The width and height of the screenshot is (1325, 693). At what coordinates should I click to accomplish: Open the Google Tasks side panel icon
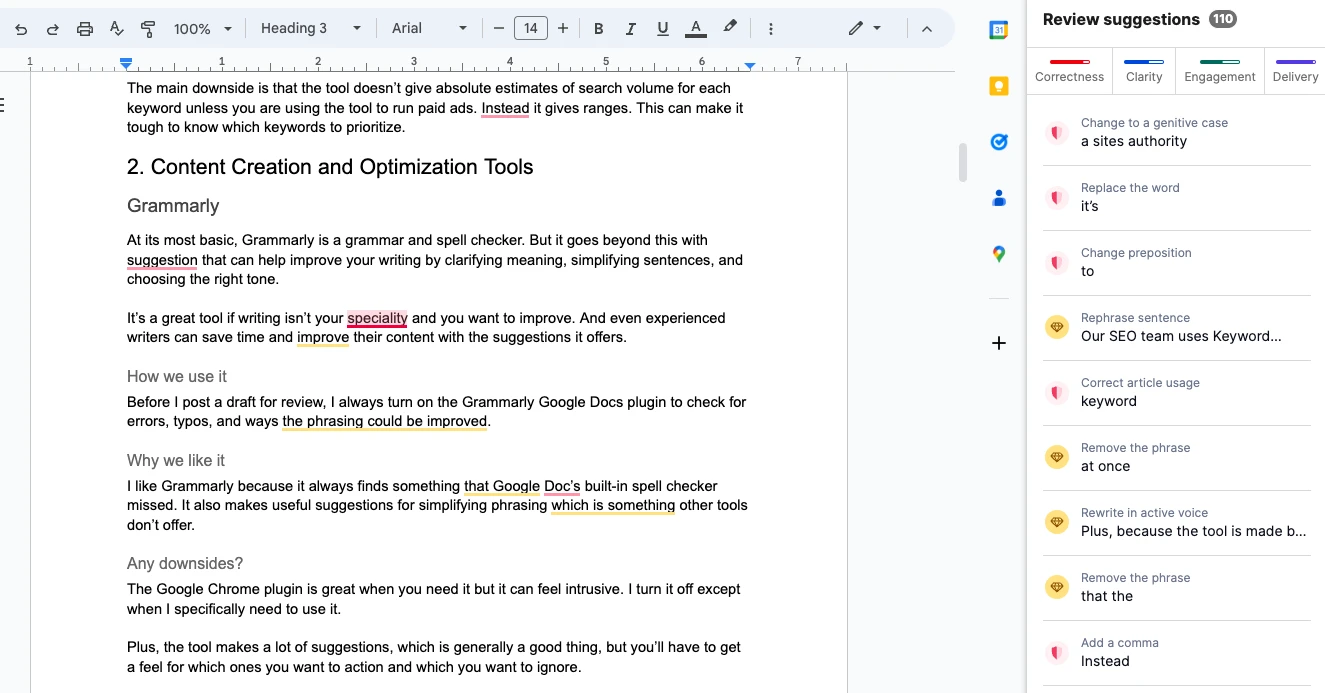(x=998, y=142)
